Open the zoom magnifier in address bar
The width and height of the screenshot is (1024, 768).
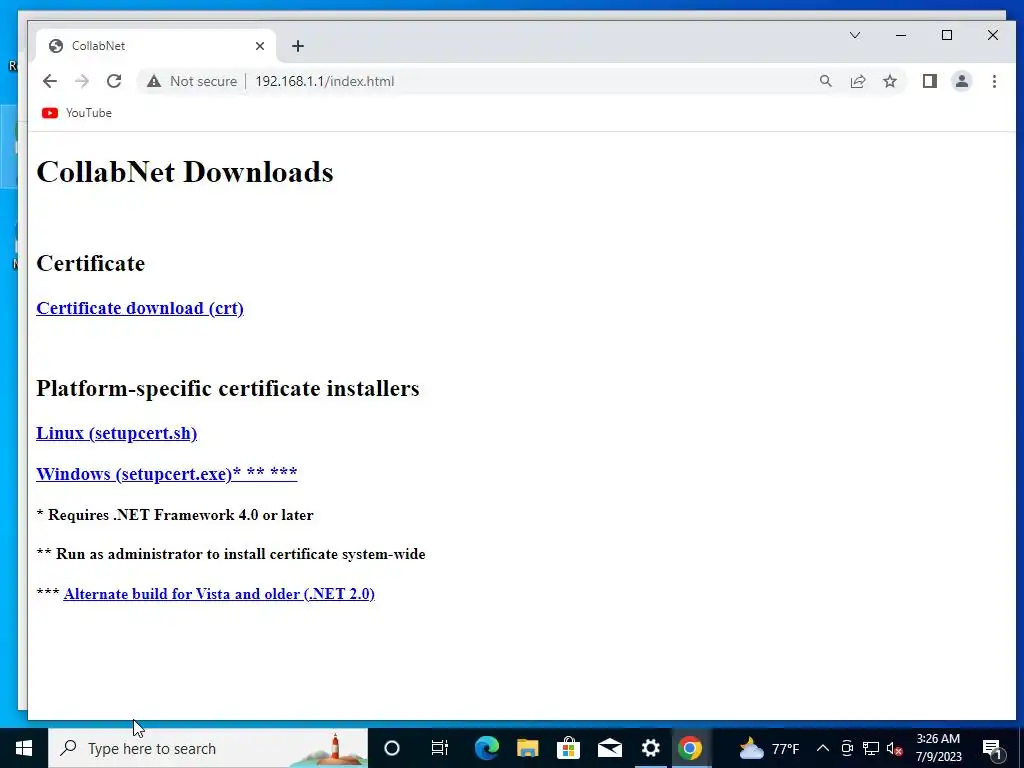825,81
